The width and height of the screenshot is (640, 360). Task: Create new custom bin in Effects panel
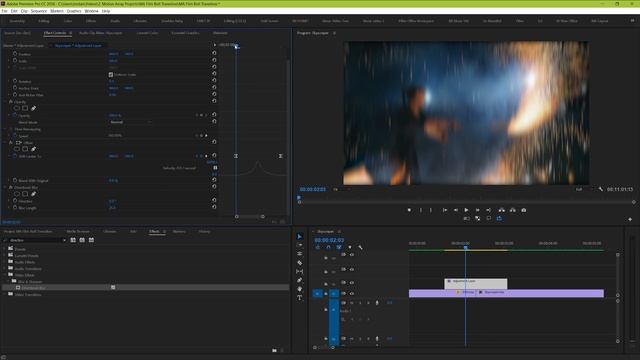click(274, 350)
